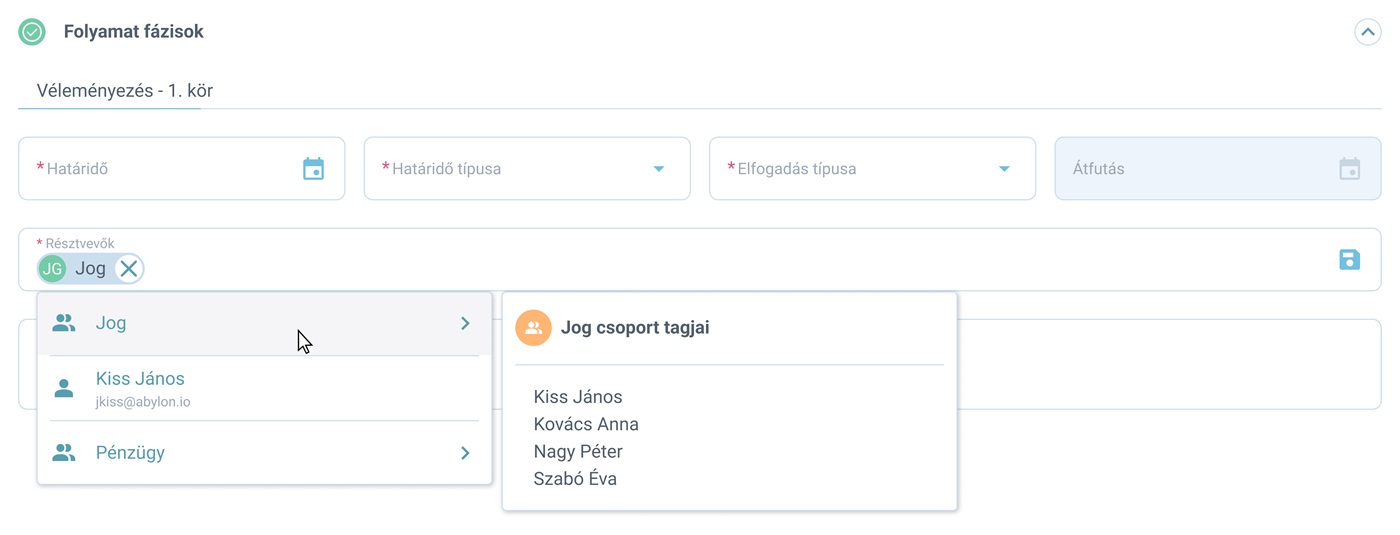Select the Véleményezés - 1. kör tab

coord(124,91)
